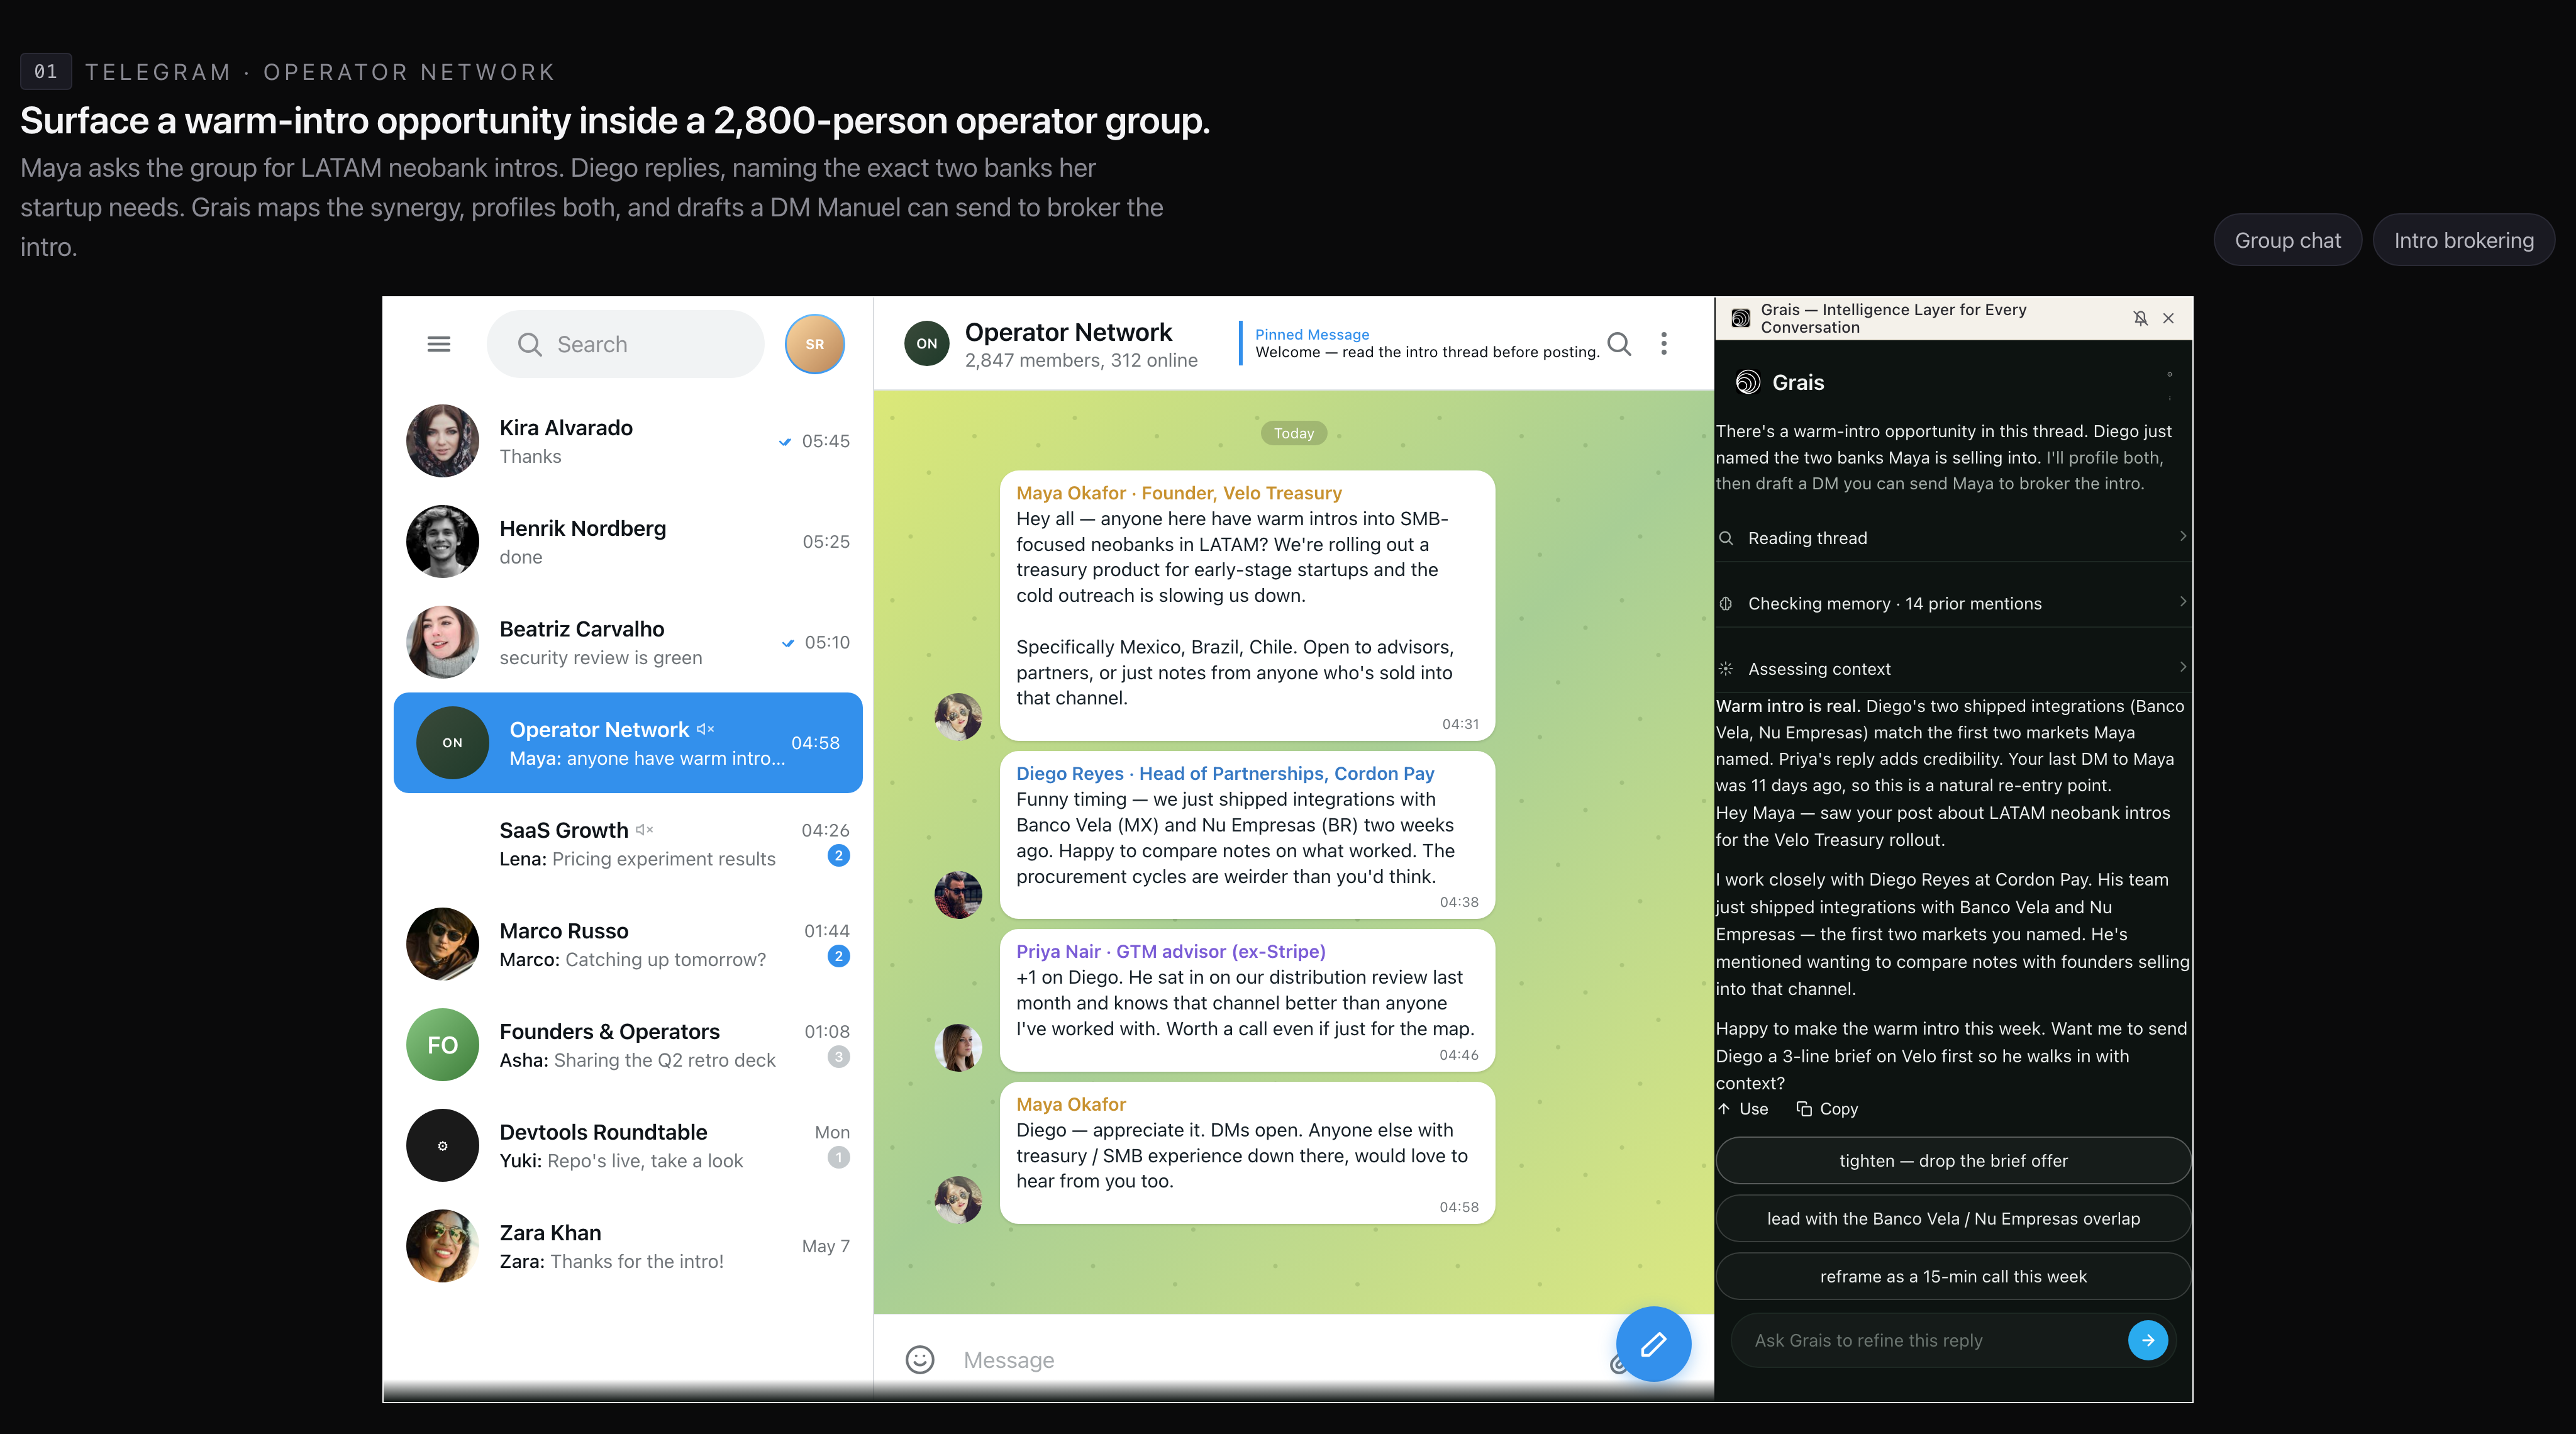
Task: Click the muted icon next to Operator Network
Action: point(705,729)
